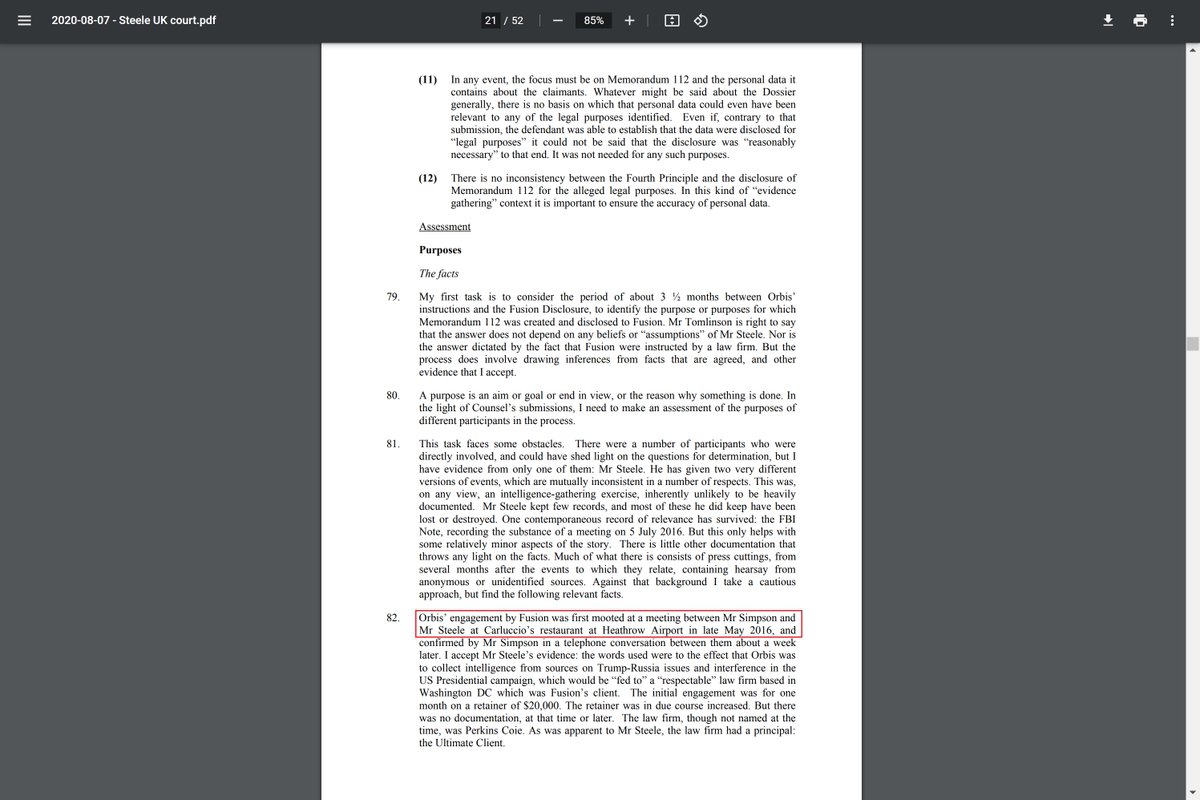Click the line 'In any event, the focus must be'
Screen dimensions: 1200x800
[624, 79]
